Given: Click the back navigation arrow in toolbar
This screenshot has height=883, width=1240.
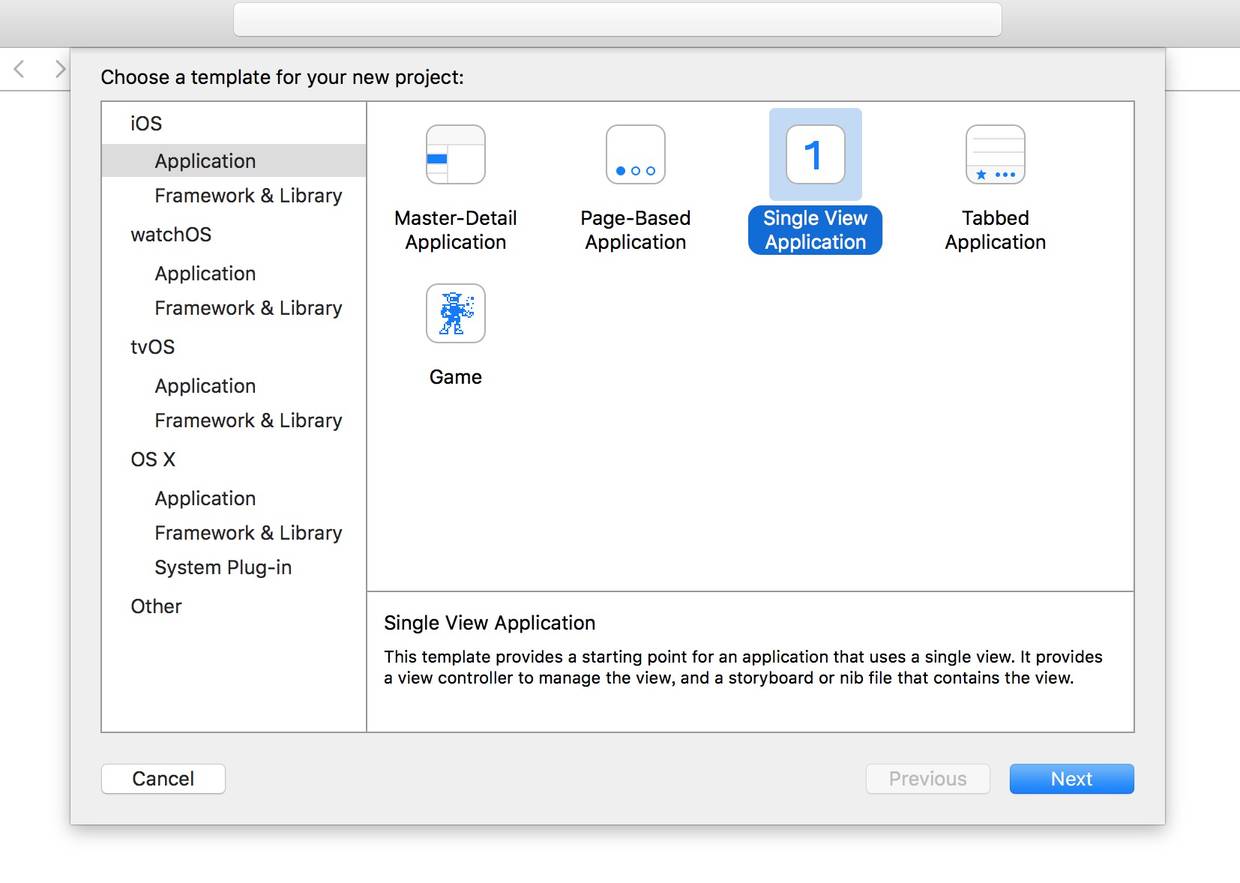Looking at the screenshot, I should point(19,69).
